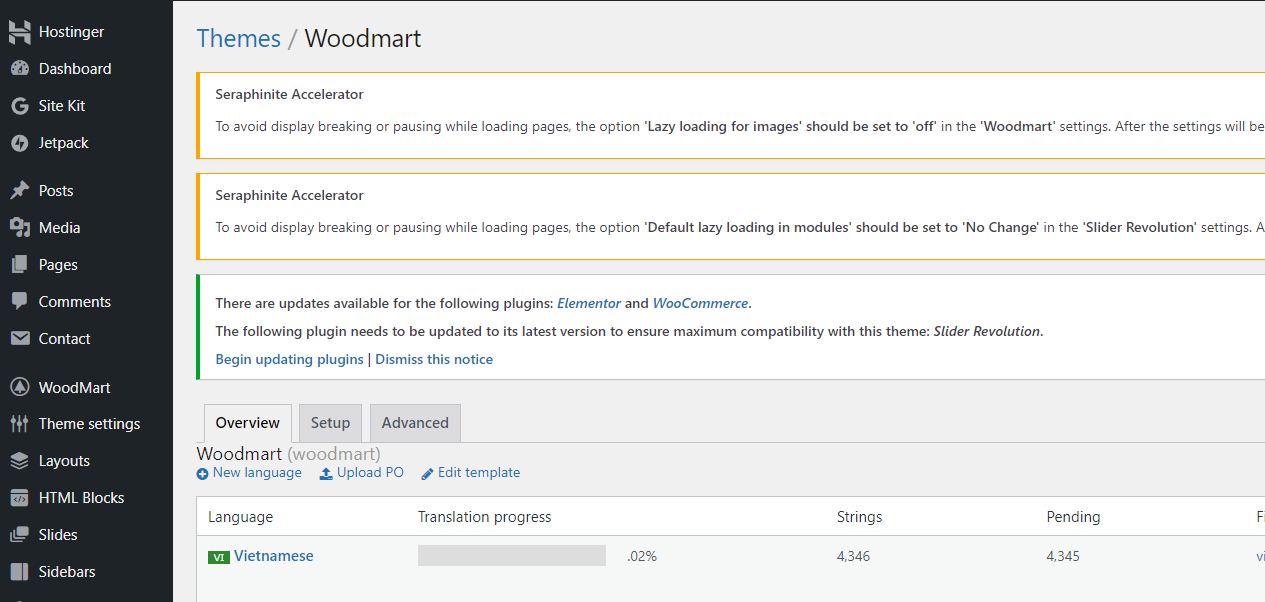This screenshot has height=602, width=1265.
Task: Open the Sidebars menu item
Action: 86,572
